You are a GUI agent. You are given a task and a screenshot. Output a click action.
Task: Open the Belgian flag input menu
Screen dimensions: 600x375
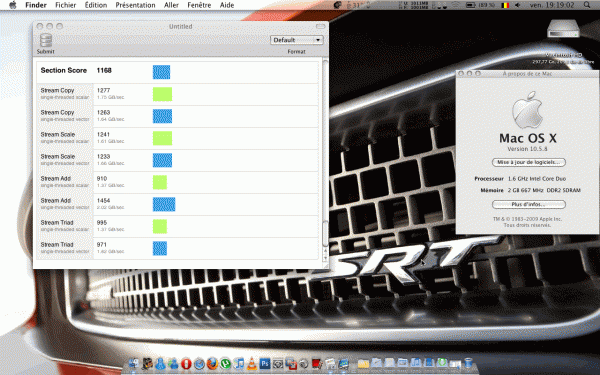click(505, 5)
